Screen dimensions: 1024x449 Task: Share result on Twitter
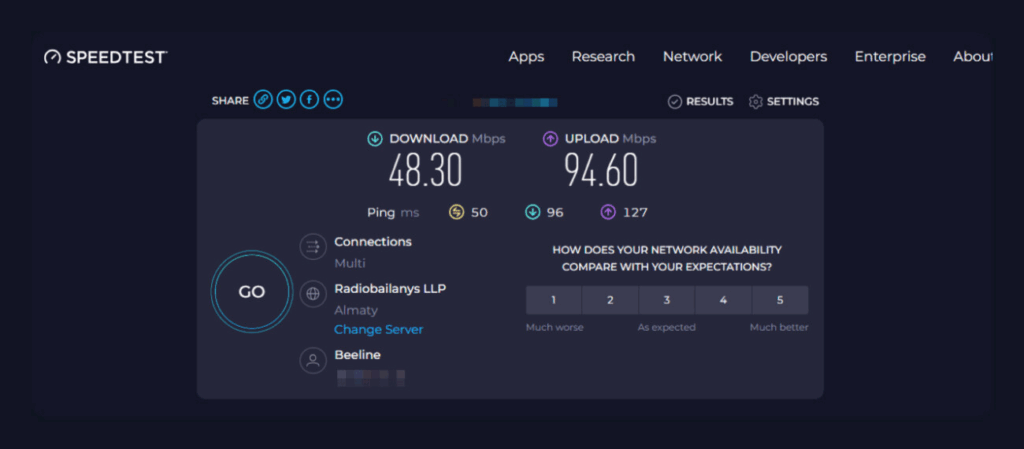(286, 100)
